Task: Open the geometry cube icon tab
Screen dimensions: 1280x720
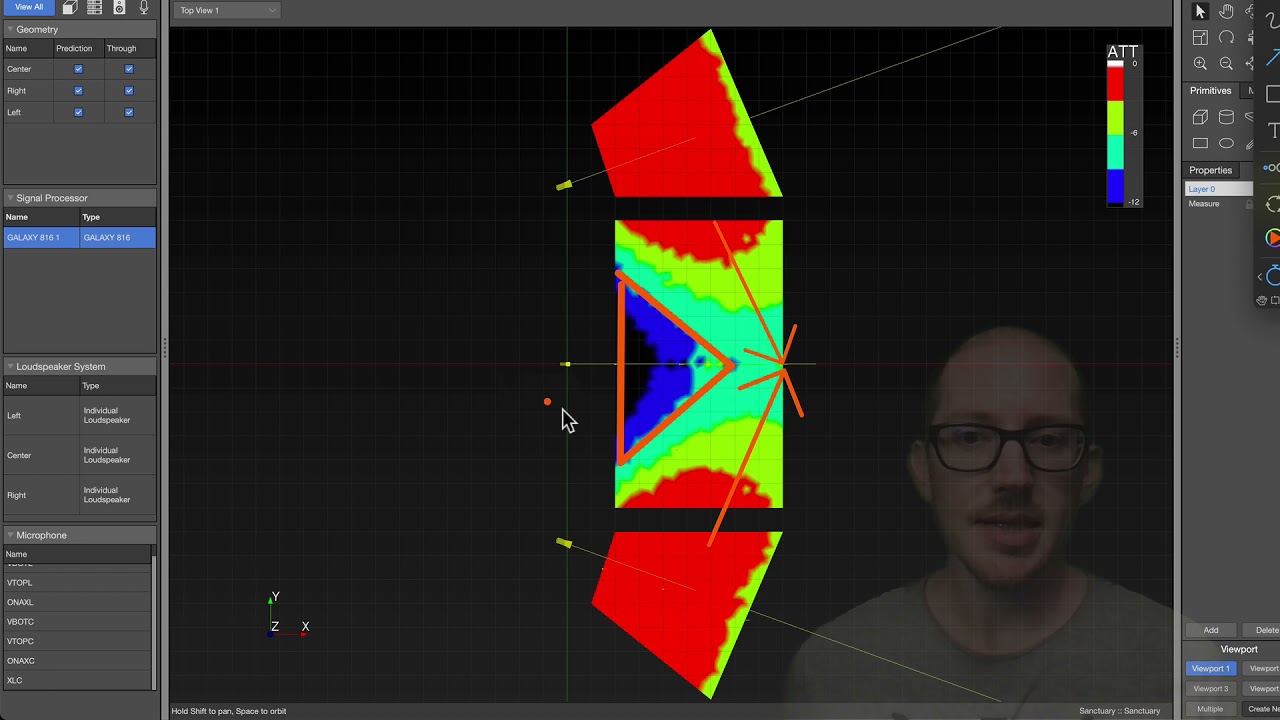Action: pyautogui.click(x=69, y=7)
